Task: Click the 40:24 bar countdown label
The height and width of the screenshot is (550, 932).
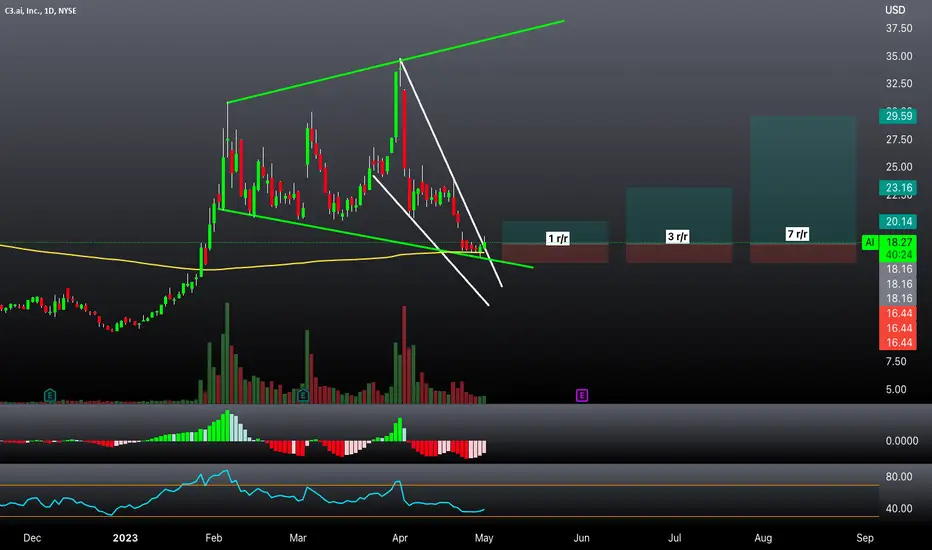Action: pos(898,255)
